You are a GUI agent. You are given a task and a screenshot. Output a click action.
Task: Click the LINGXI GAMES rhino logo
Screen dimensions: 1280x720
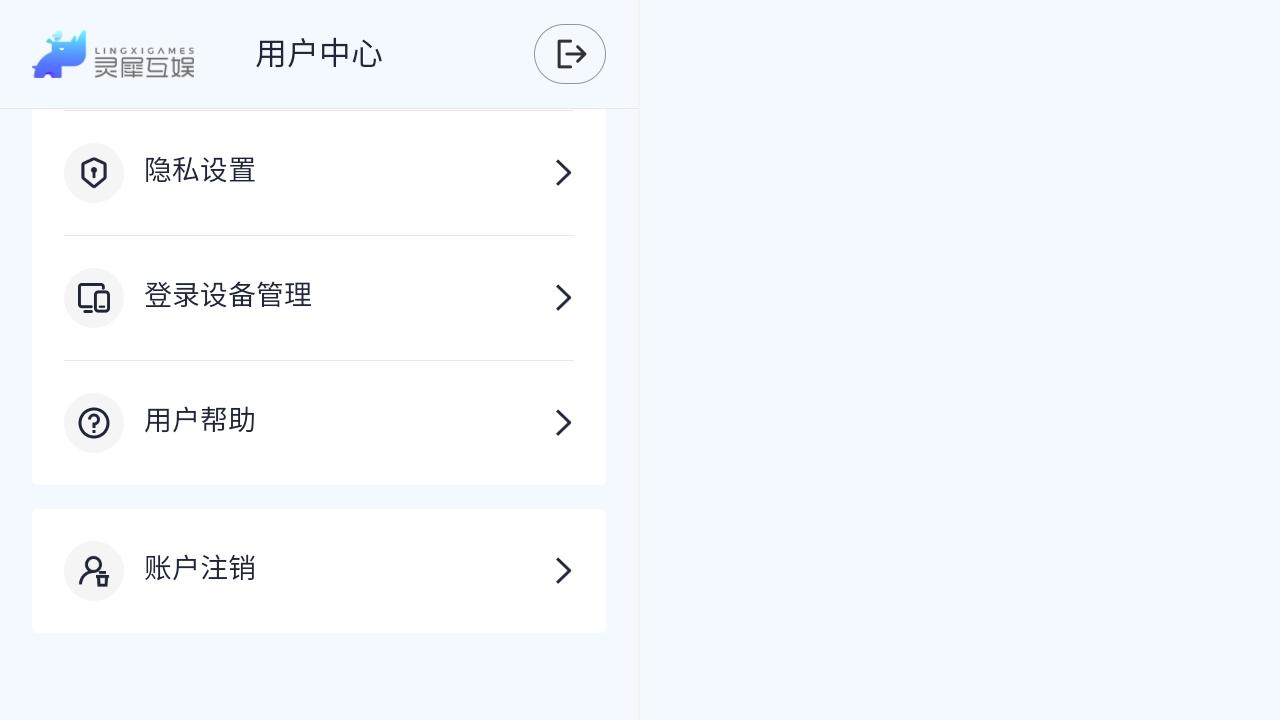tap(58, 52)
